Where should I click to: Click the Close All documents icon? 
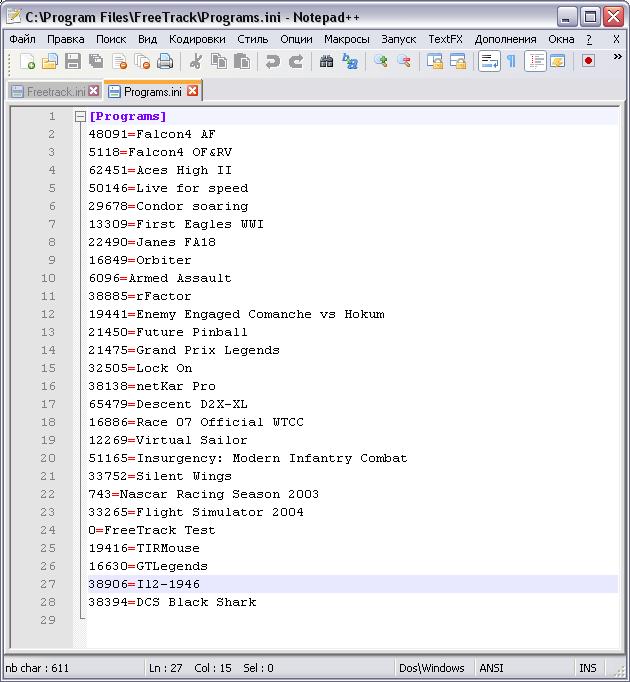[142, 61]
